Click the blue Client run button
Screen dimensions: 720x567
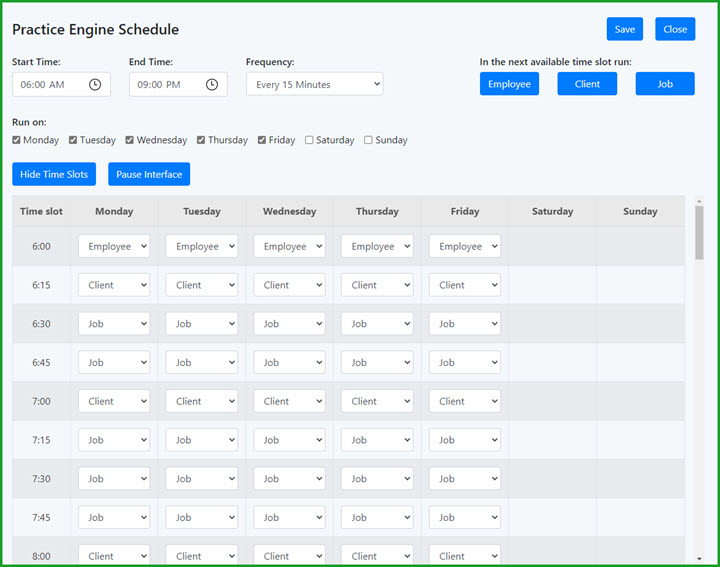coord(587,84)
